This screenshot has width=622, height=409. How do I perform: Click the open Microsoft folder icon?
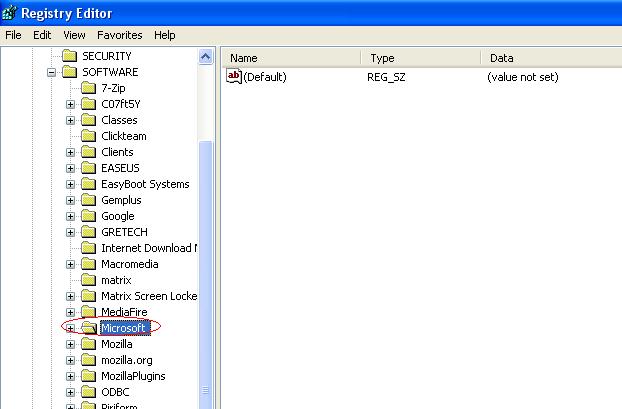89,328
